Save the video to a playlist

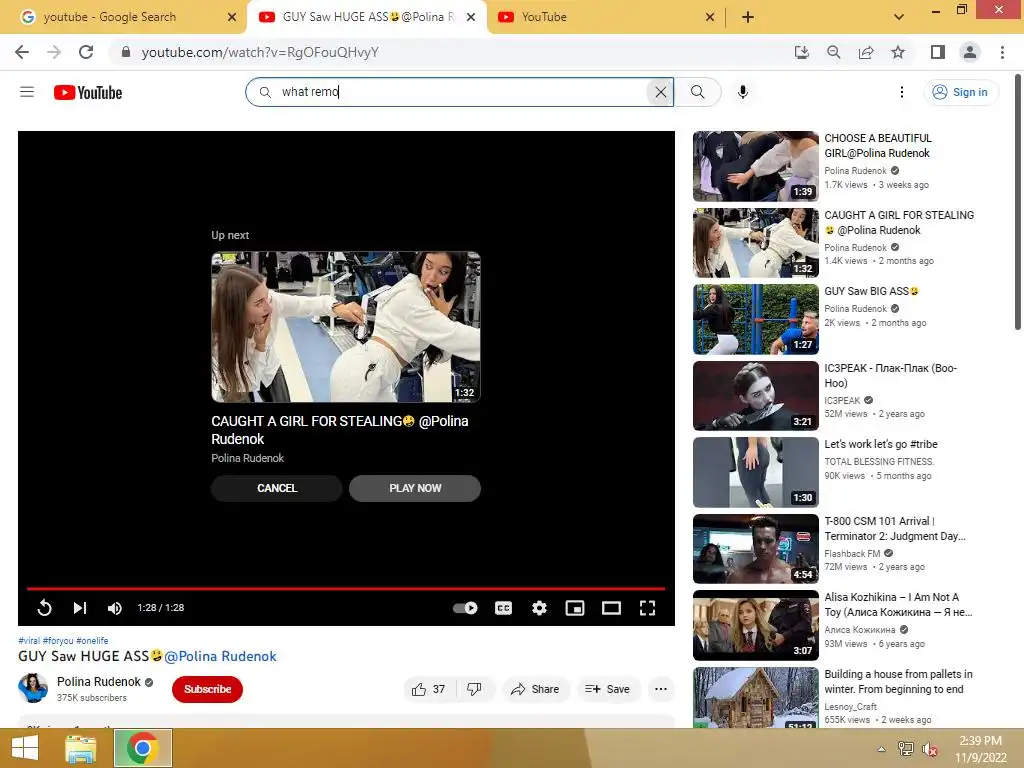(607, 689)
